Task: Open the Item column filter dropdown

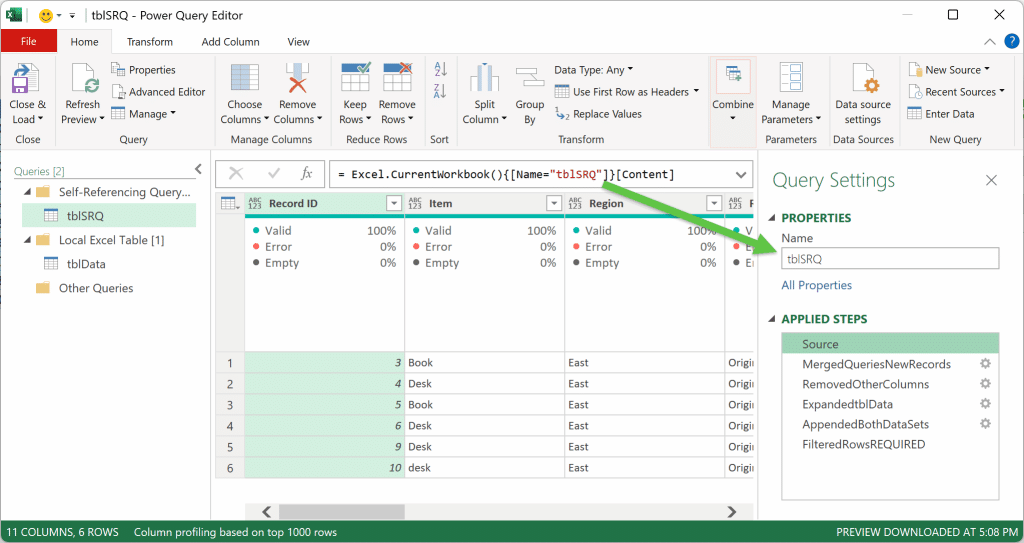Action: coord(554,204)
